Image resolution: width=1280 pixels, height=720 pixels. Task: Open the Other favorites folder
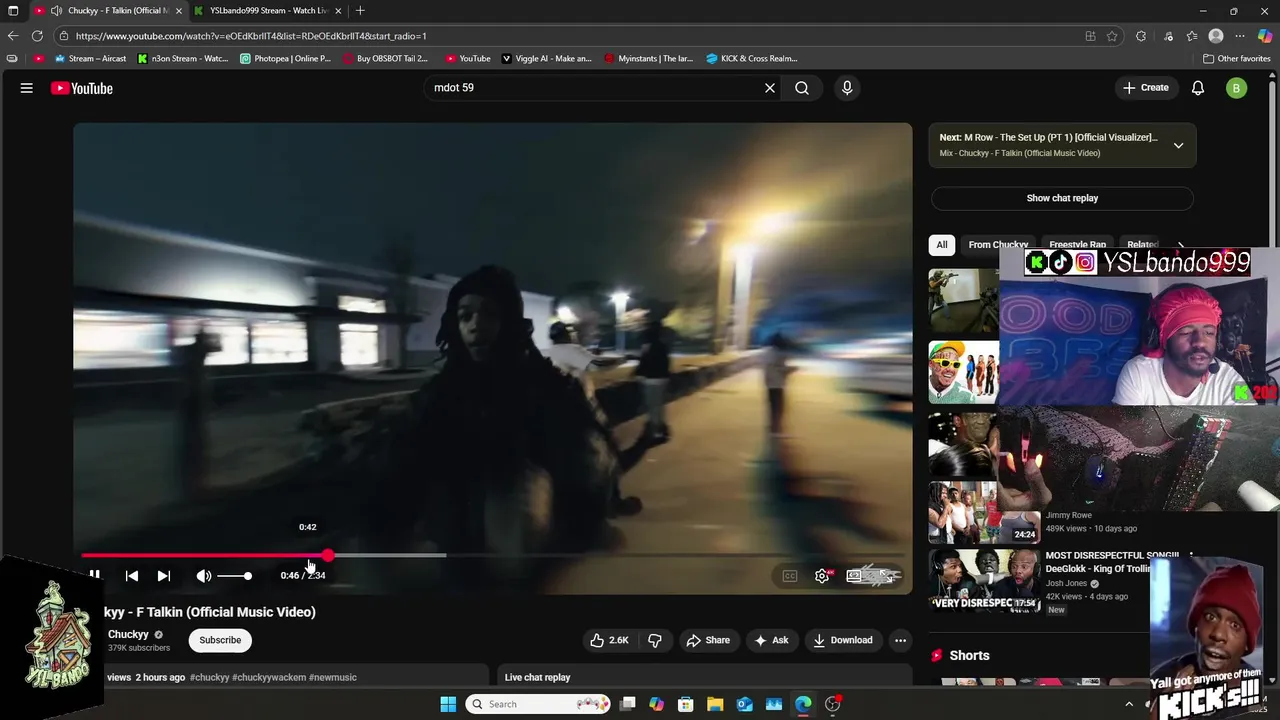pyautogui.click(x=1236, y=58)
